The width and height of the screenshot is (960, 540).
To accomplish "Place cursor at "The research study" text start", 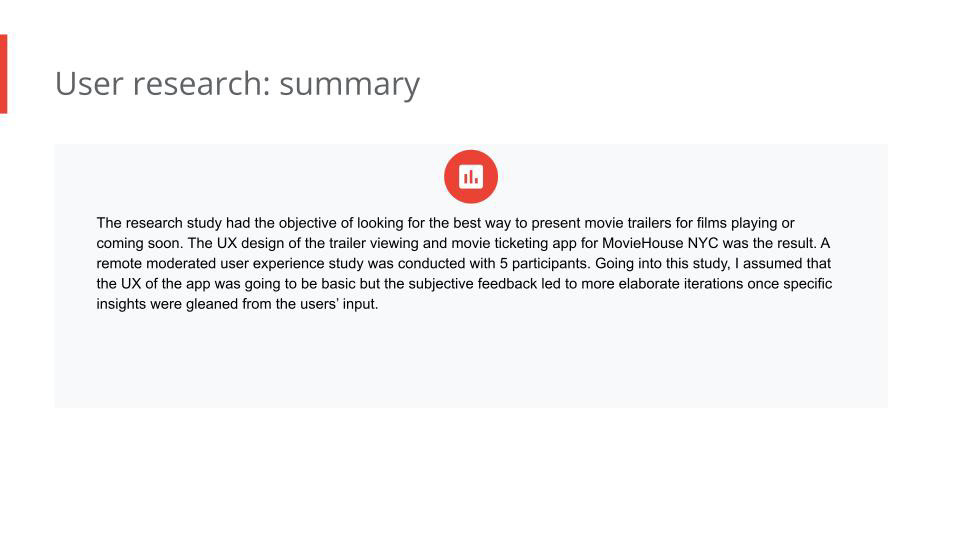I will [x=98, y=223].
